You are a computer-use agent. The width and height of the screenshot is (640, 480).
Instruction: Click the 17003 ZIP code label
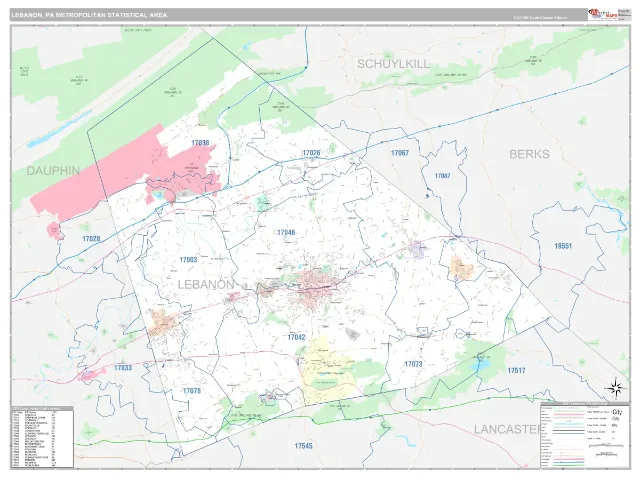(188, 260)
